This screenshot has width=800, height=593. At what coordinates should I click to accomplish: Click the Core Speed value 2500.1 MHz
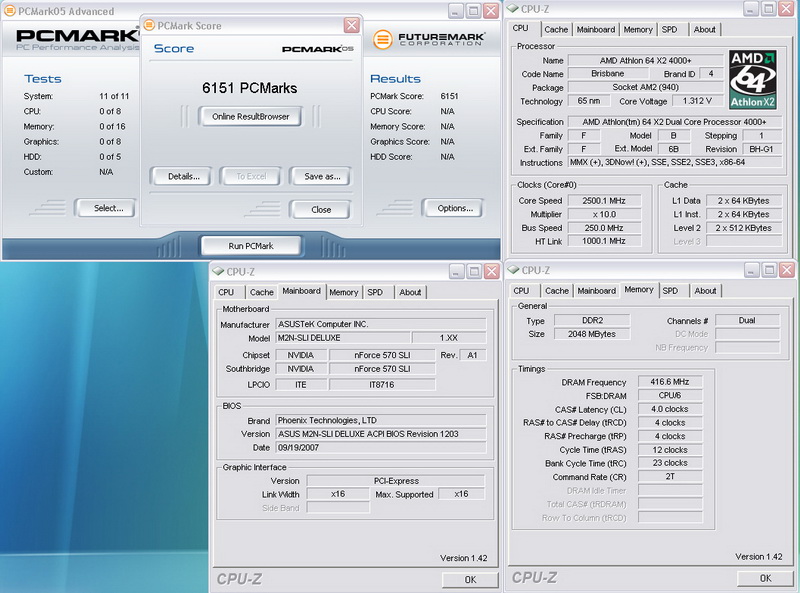tap(604, 201)
